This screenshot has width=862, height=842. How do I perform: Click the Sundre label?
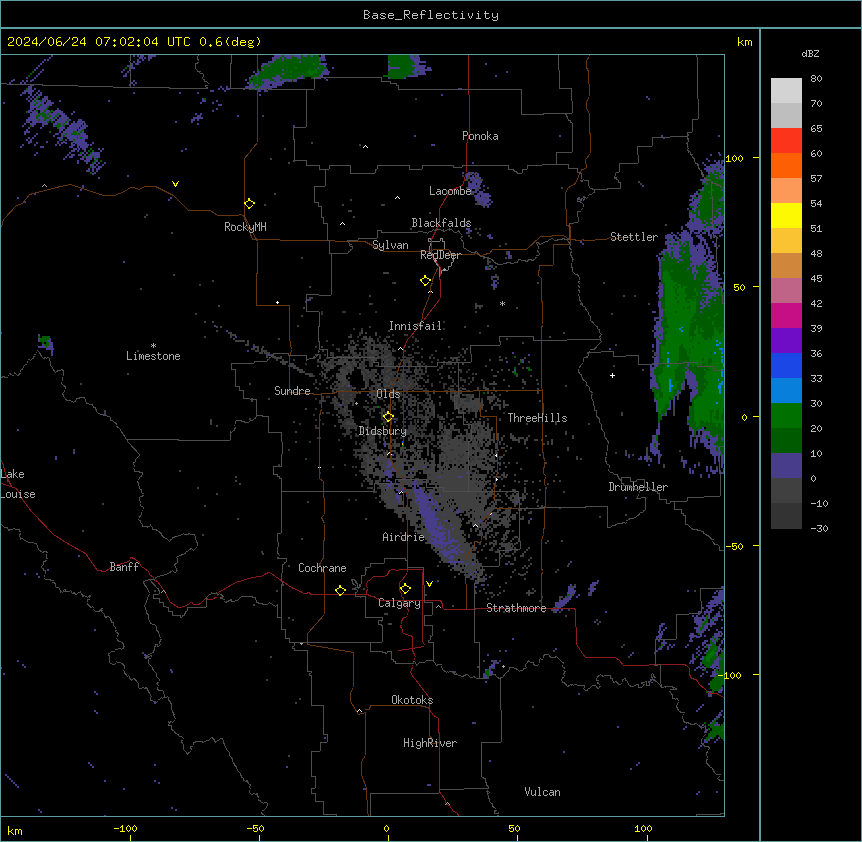pos(292,391)
